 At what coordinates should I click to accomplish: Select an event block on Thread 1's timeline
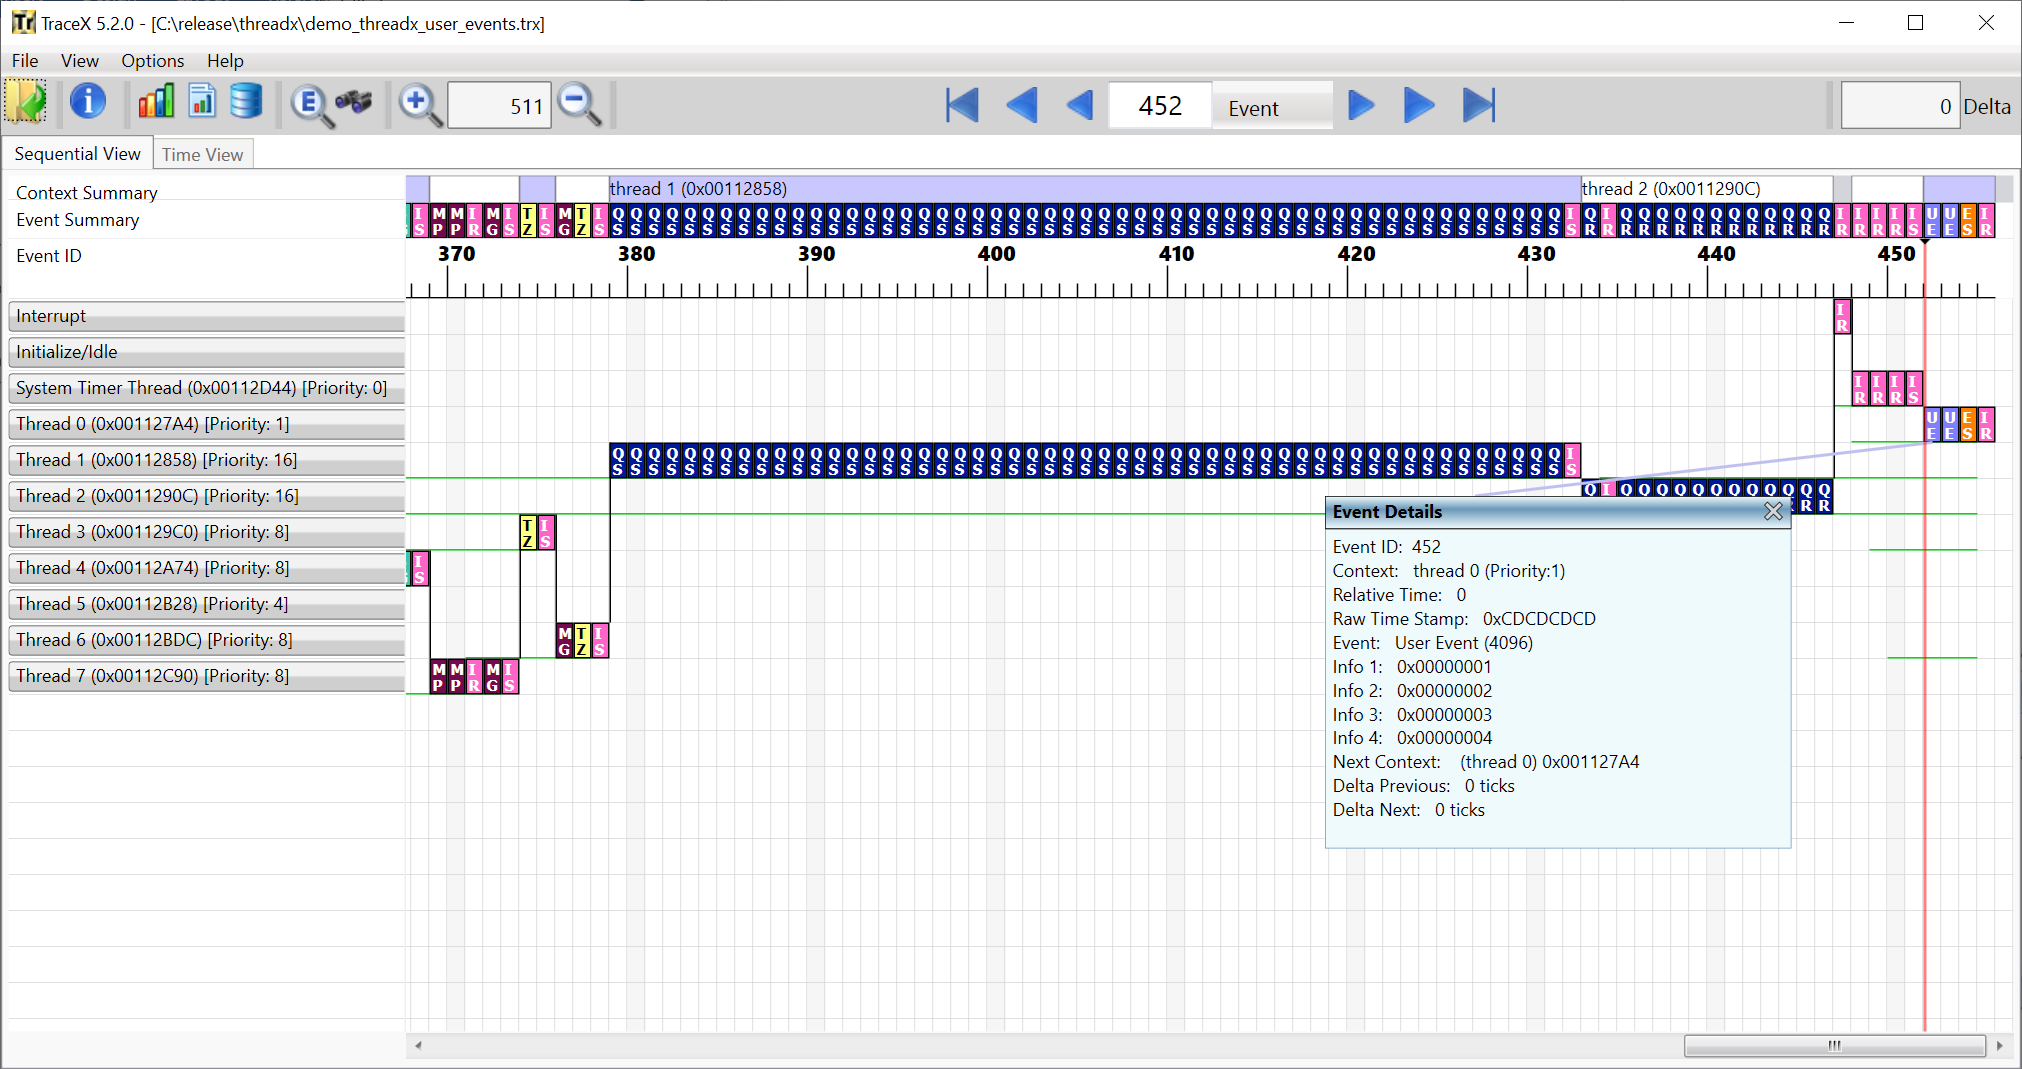click(1000, 461)
